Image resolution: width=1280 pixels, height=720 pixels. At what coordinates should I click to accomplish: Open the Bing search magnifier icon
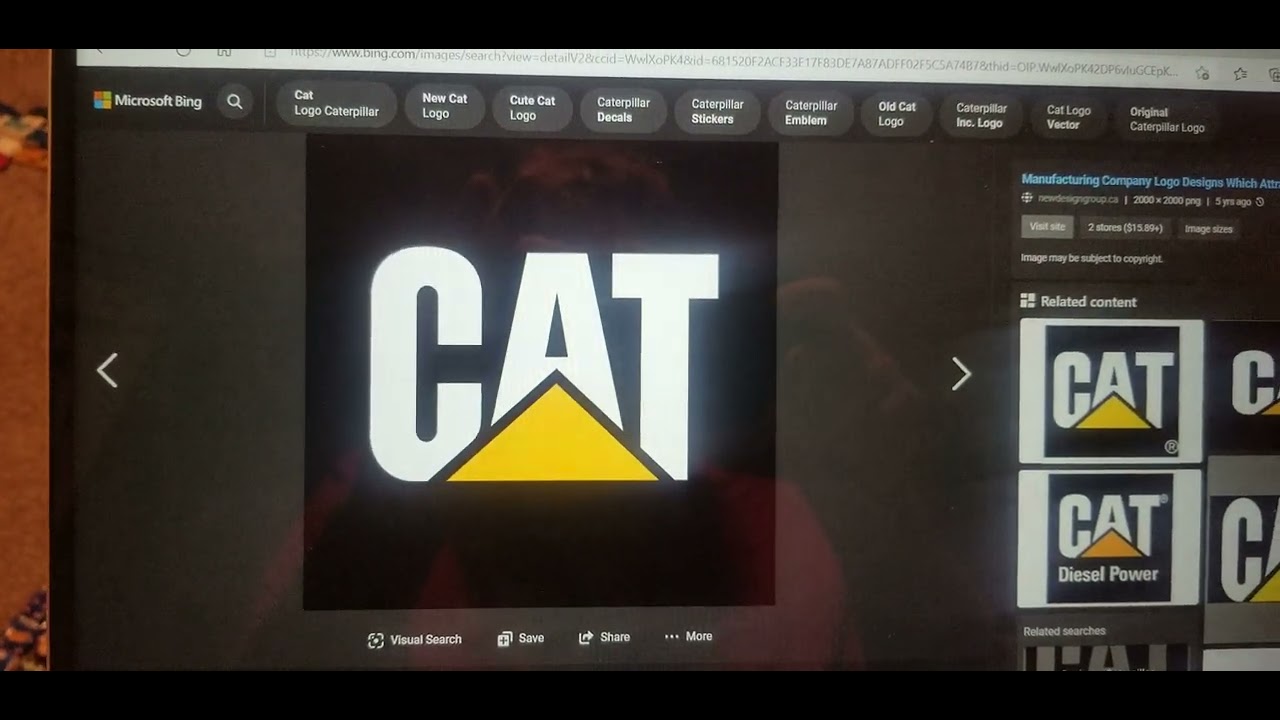click(234, 101)
